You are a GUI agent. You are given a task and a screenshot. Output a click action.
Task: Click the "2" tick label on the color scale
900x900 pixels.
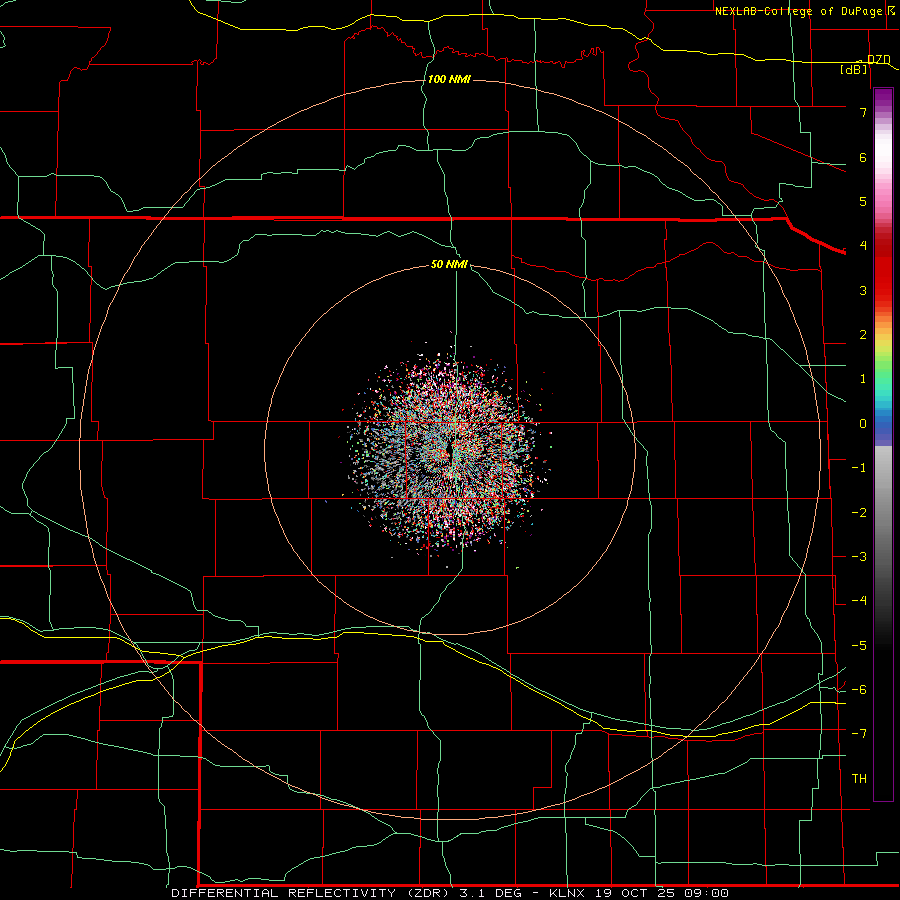click(x=863, y=335)
